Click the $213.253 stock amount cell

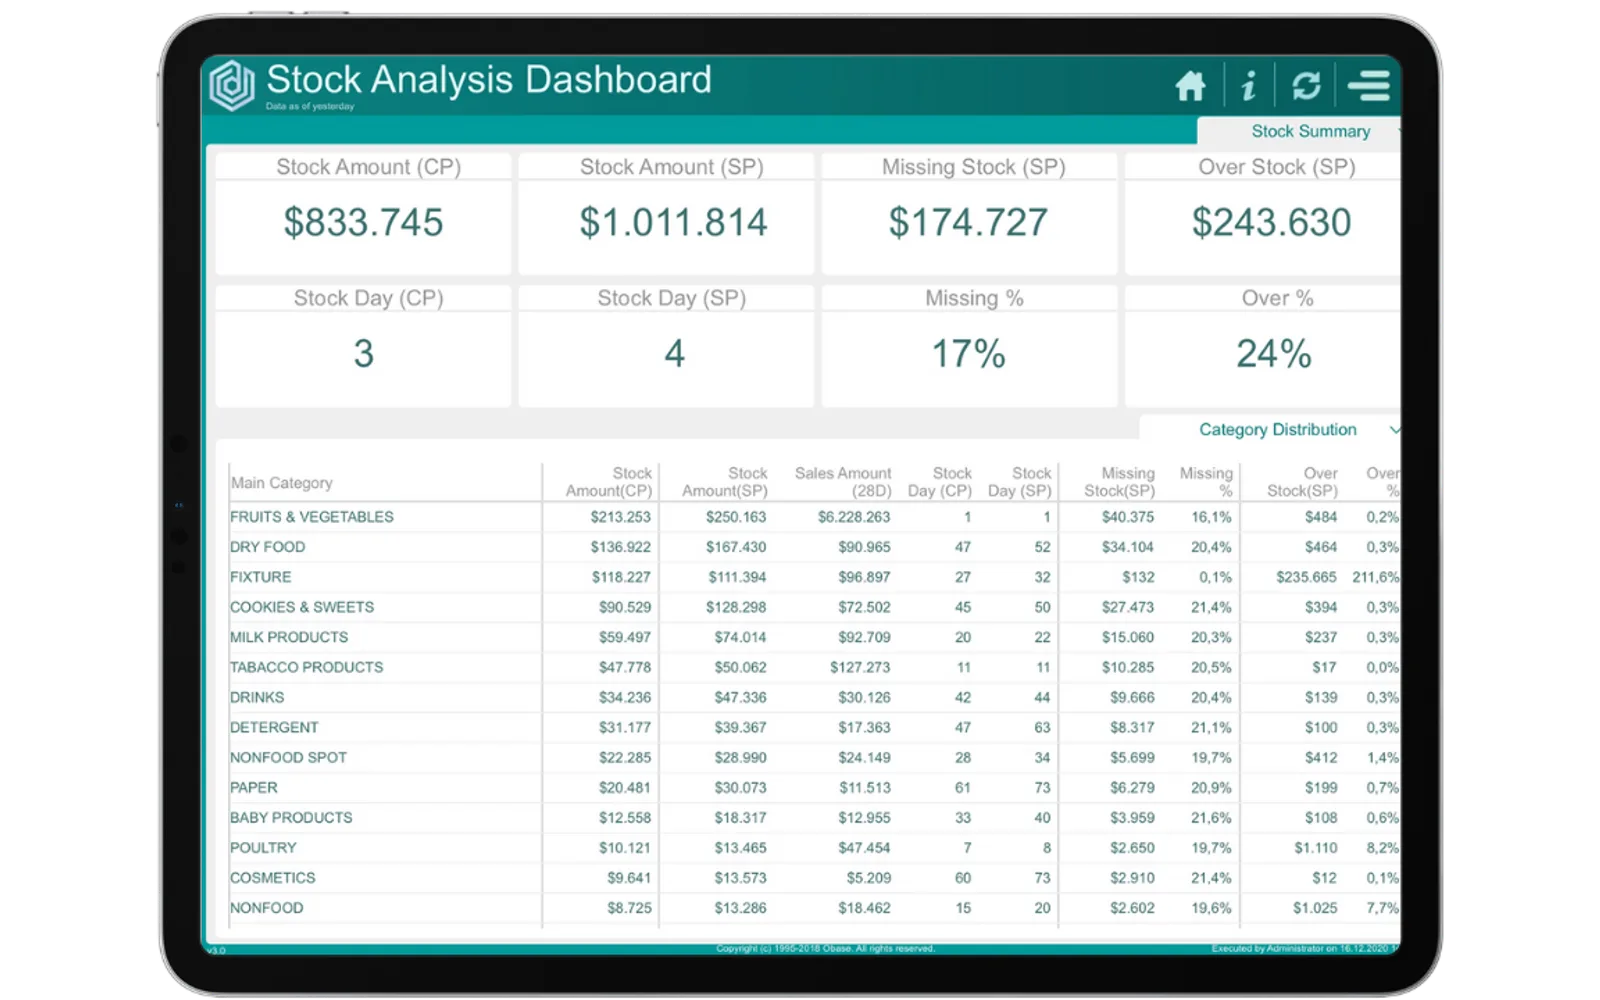620,517
